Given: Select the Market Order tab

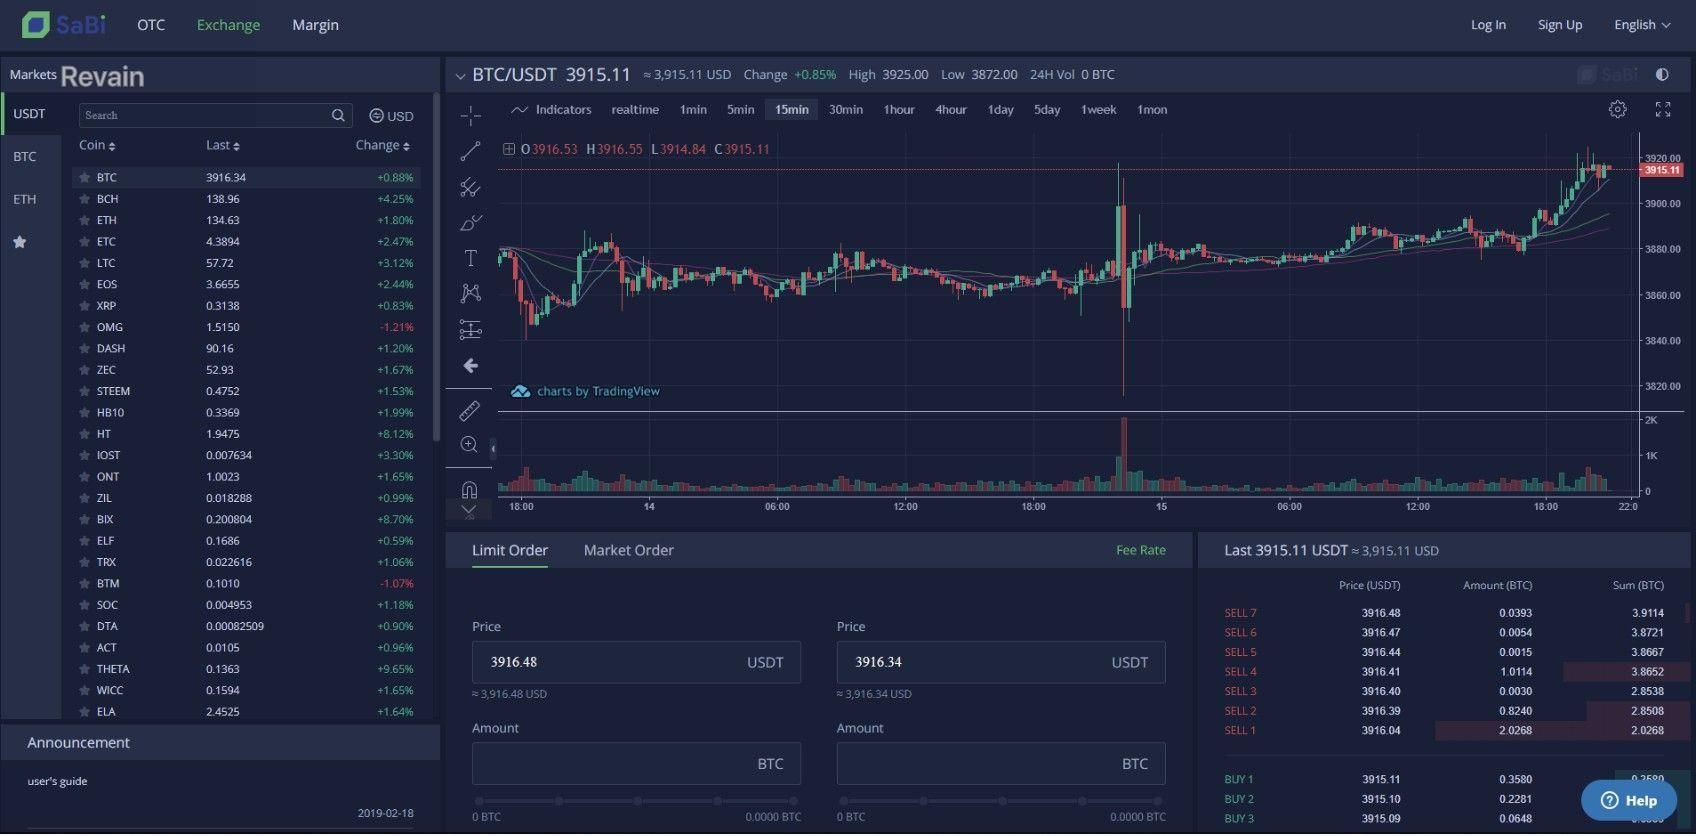Looking at the screenshot, I should click(x=628, y=550).
